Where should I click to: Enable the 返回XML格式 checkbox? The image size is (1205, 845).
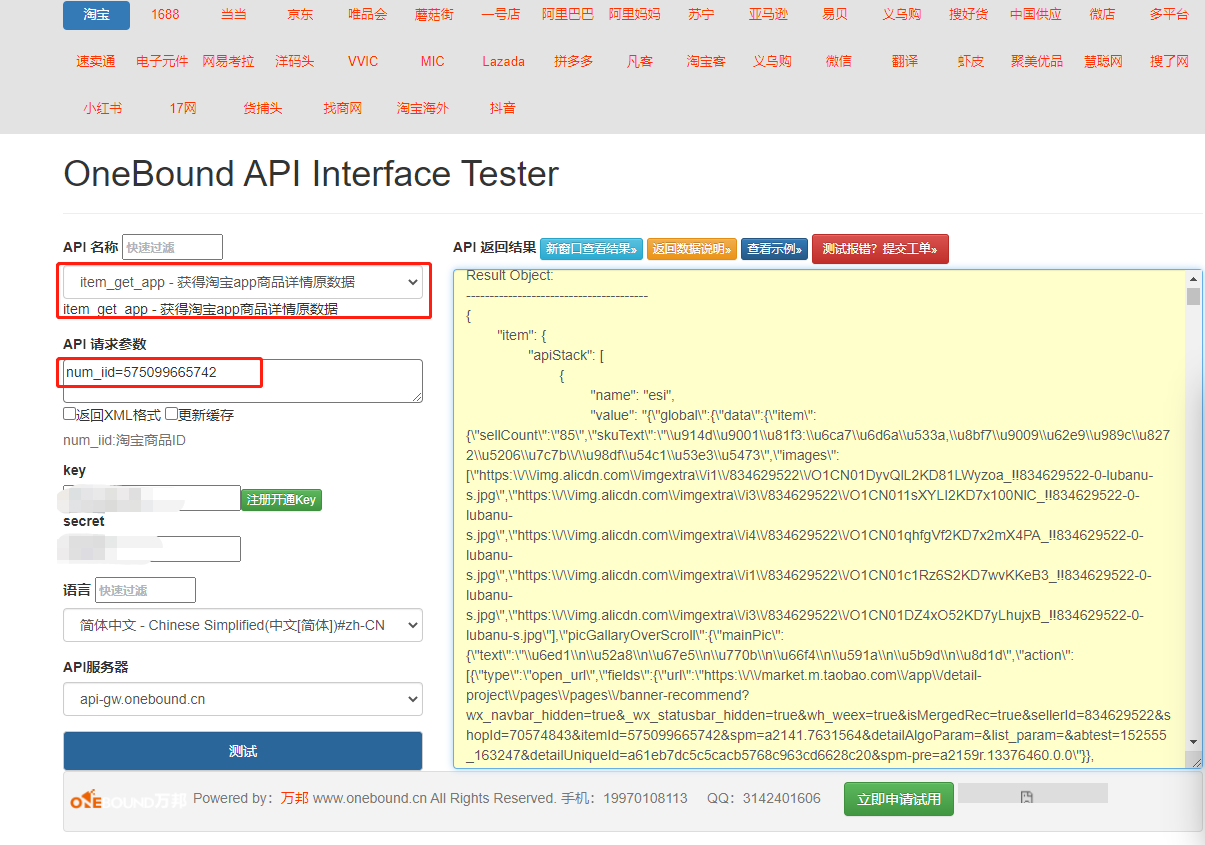(70, 413)
